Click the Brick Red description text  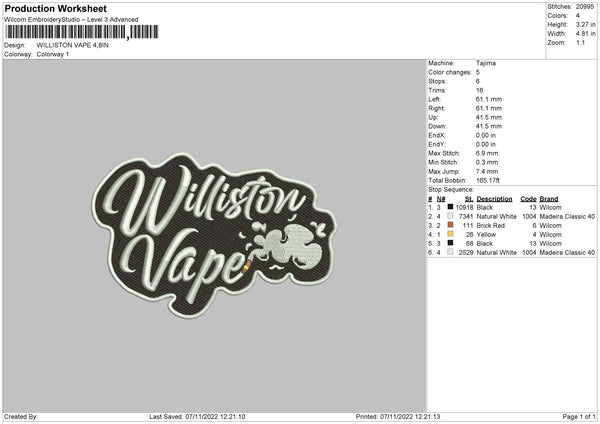491,225
